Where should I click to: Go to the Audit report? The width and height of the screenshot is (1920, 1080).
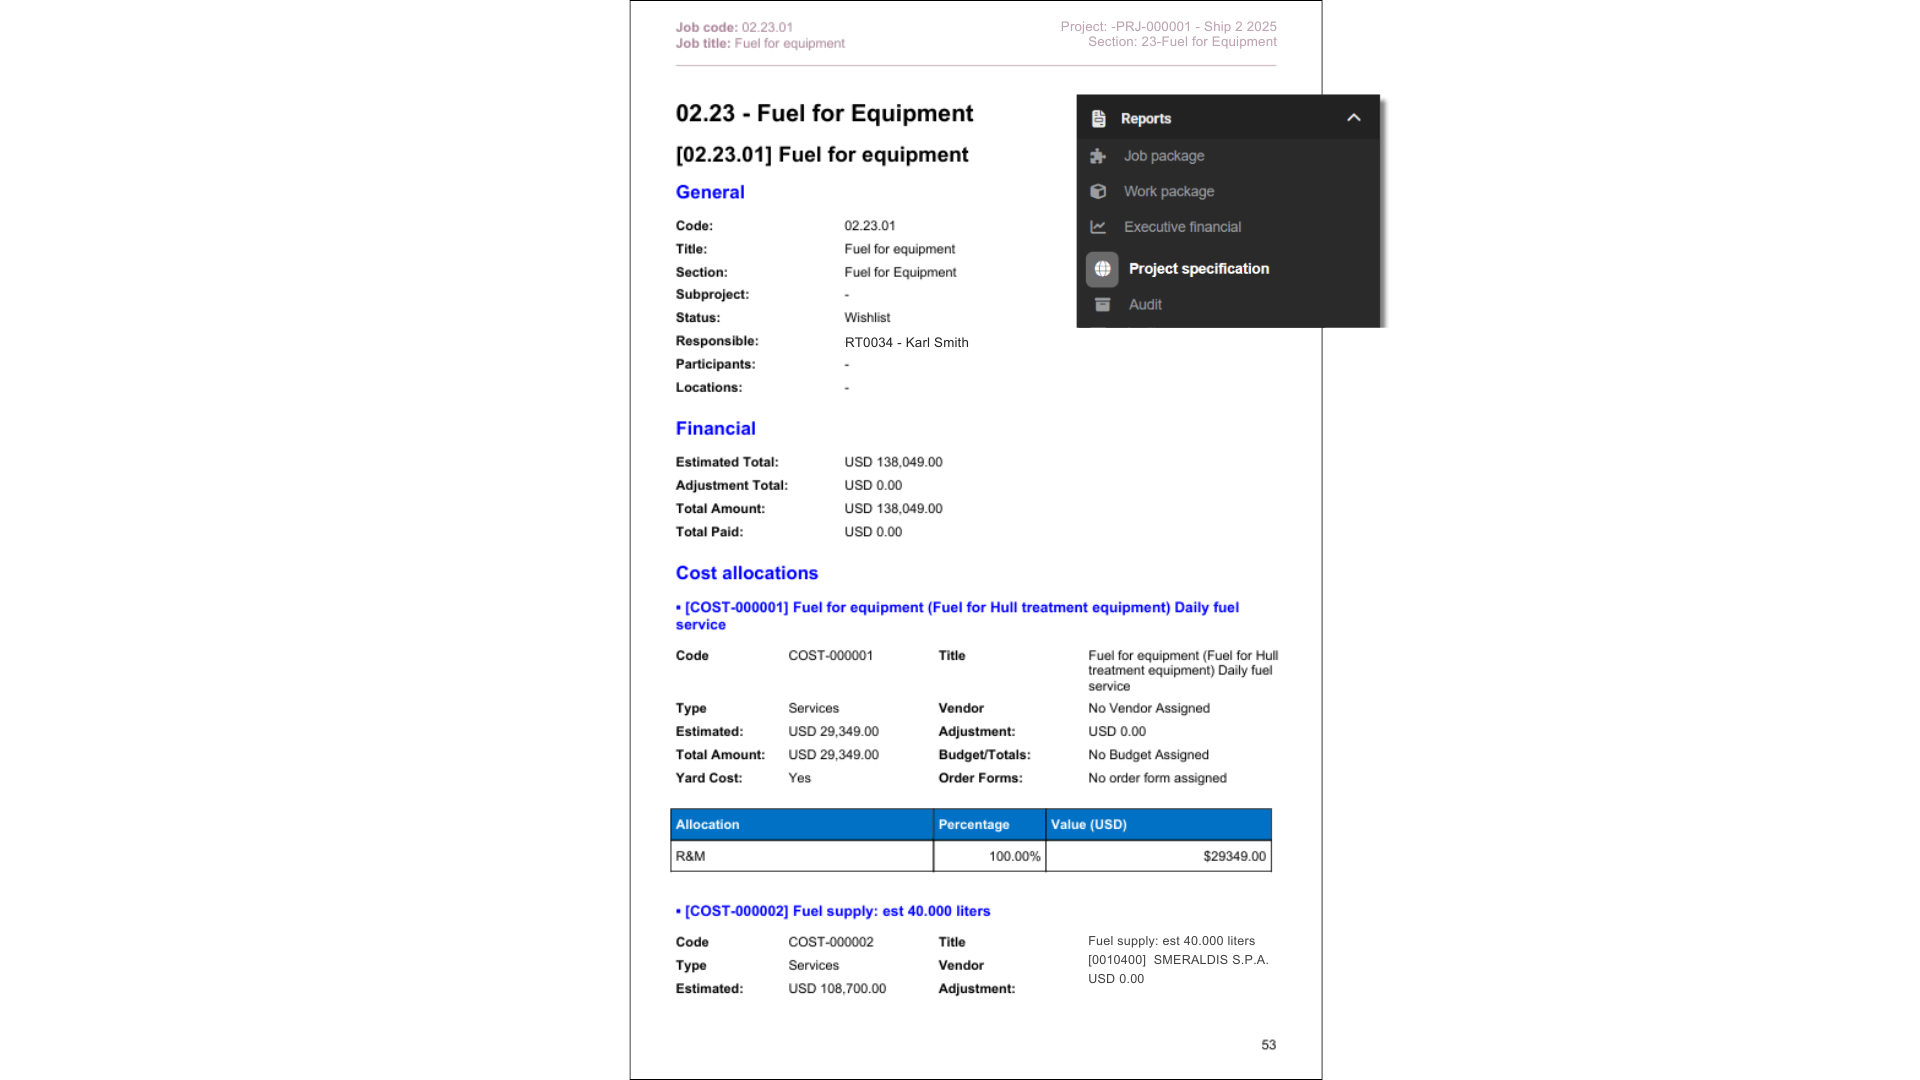pos(1145,305)
